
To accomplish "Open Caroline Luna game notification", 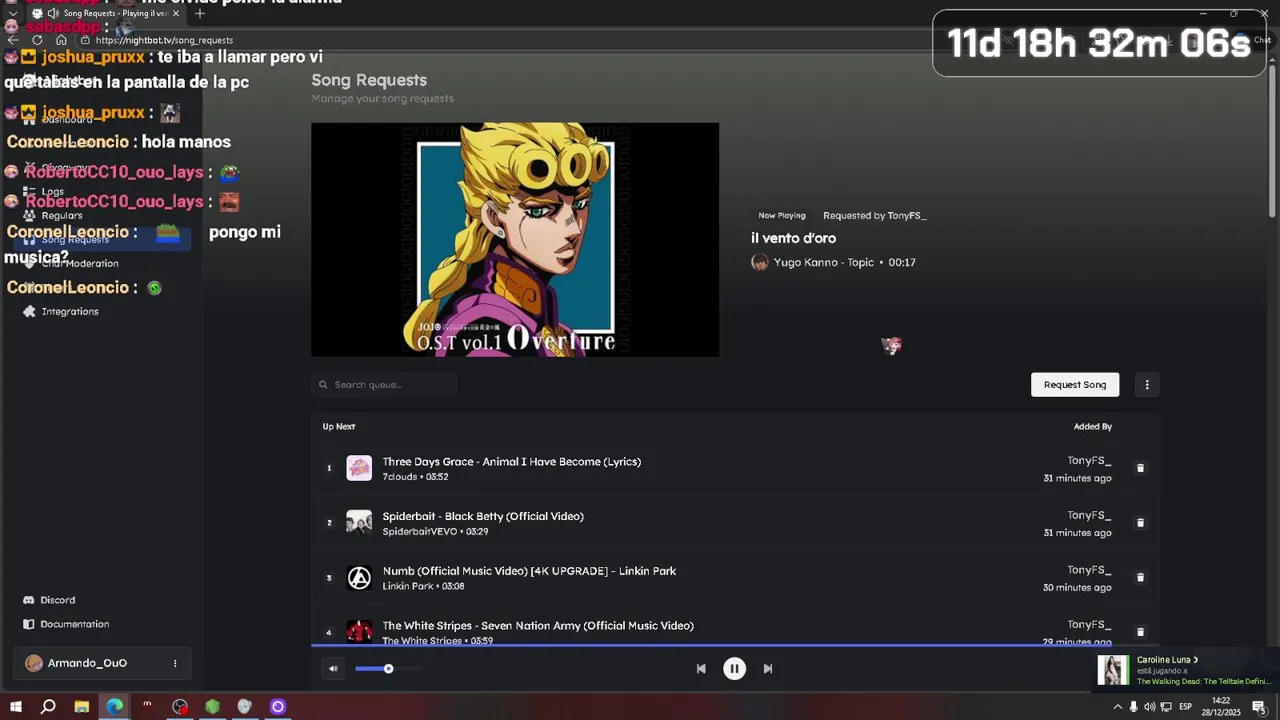I will coord(1185,670).
